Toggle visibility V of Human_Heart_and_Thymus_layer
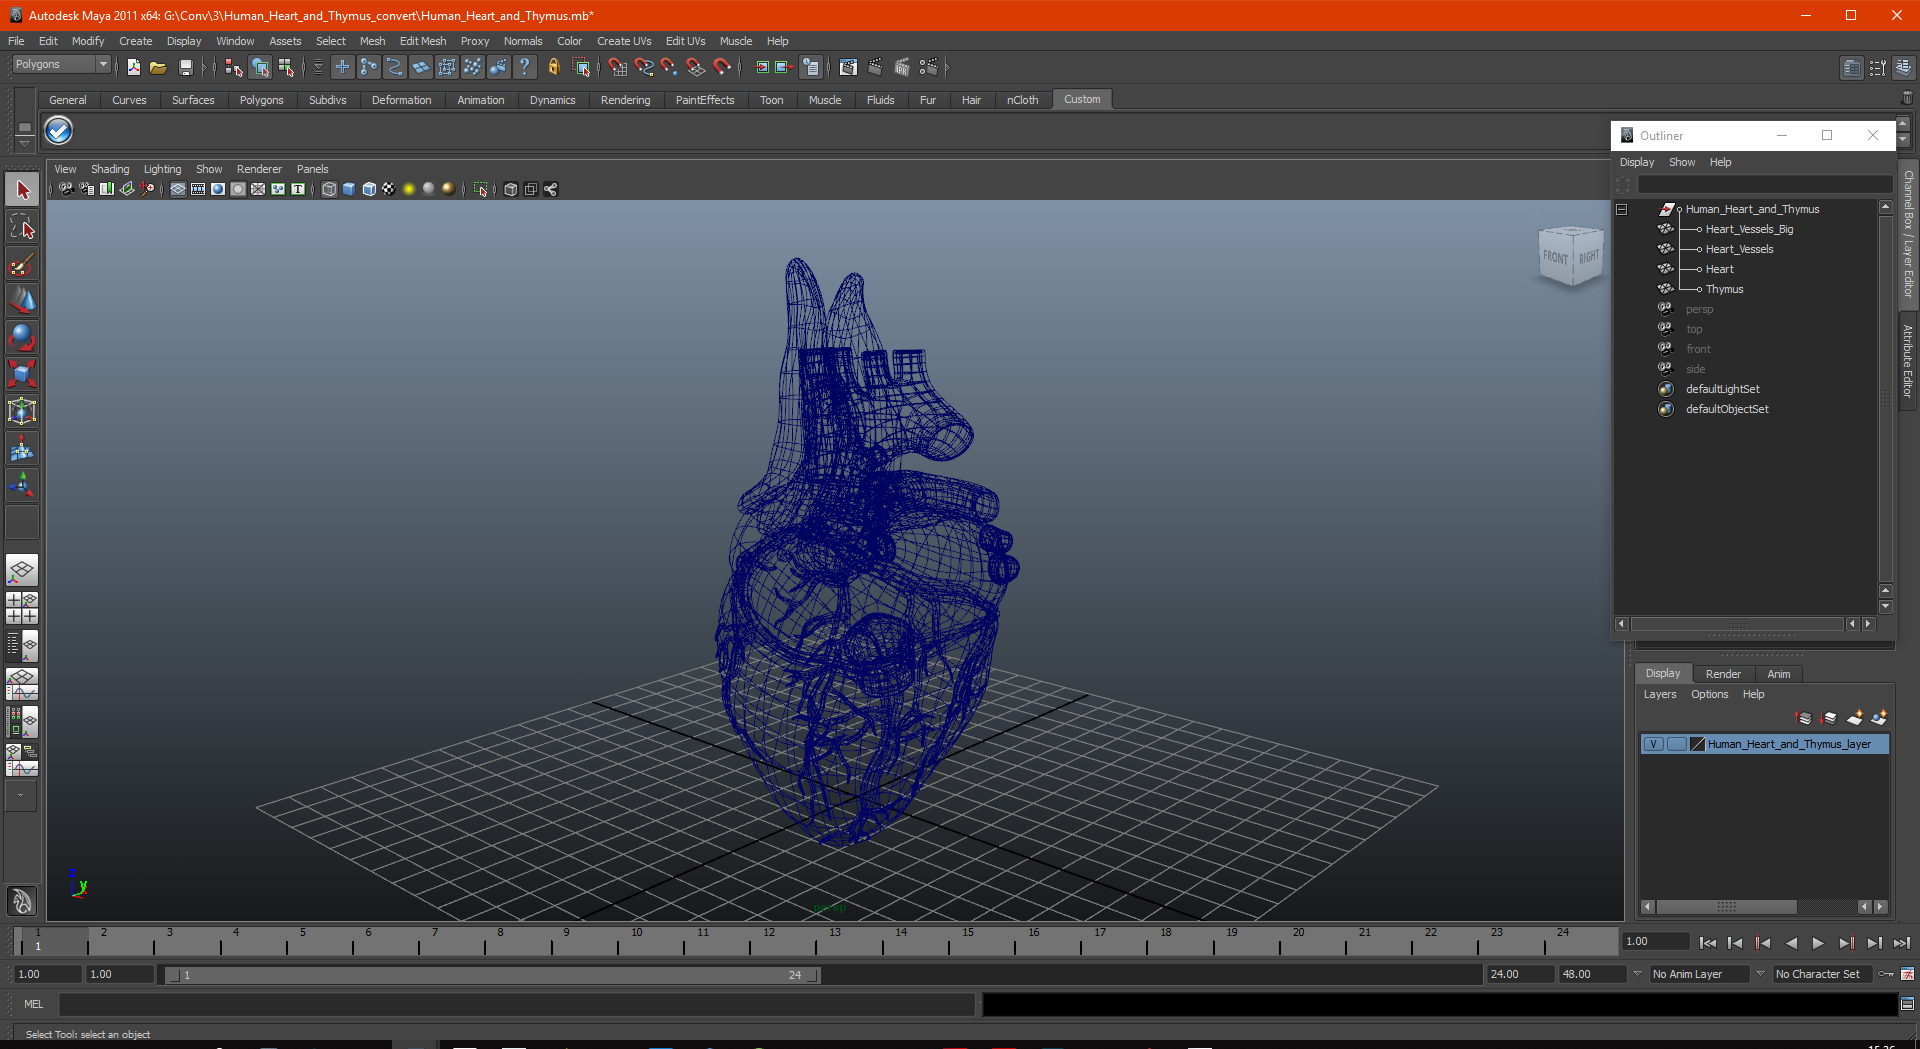This screenshot has width=1920, height=1049. (x=1654, y=744)
